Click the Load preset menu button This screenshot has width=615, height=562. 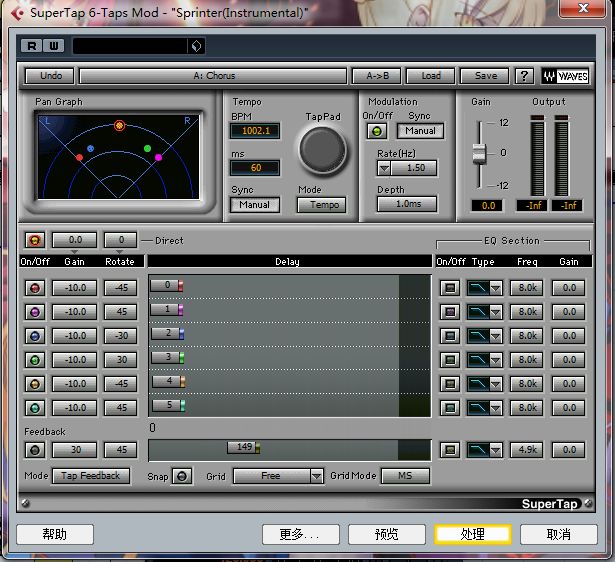pyautogui.click(x=430, y=76)
